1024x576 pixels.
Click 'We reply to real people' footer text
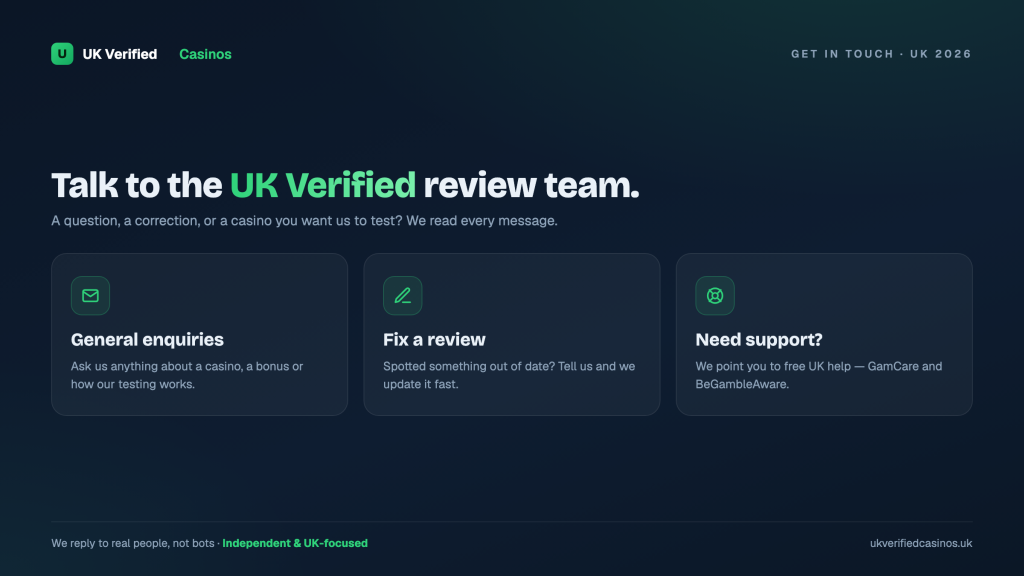click(x=133, y=543)
